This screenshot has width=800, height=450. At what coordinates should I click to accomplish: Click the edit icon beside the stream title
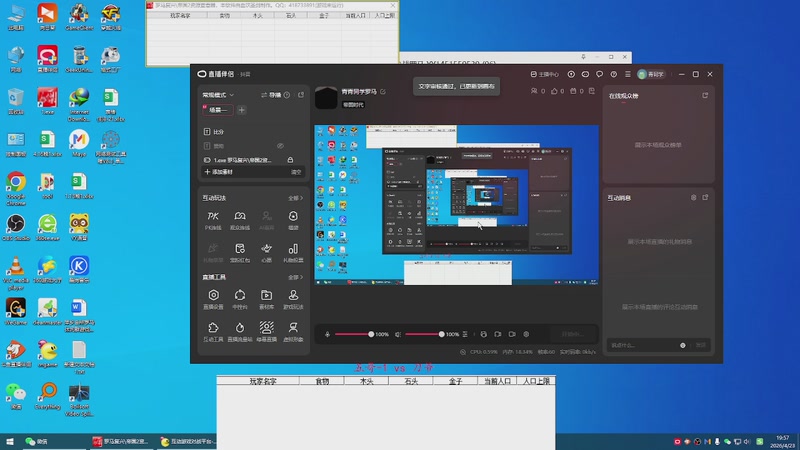[383, 91]
